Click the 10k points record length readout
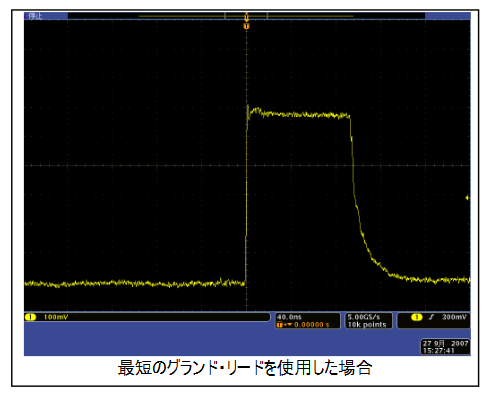The width and height of the screenshot is (492, 394). (367, 325)
